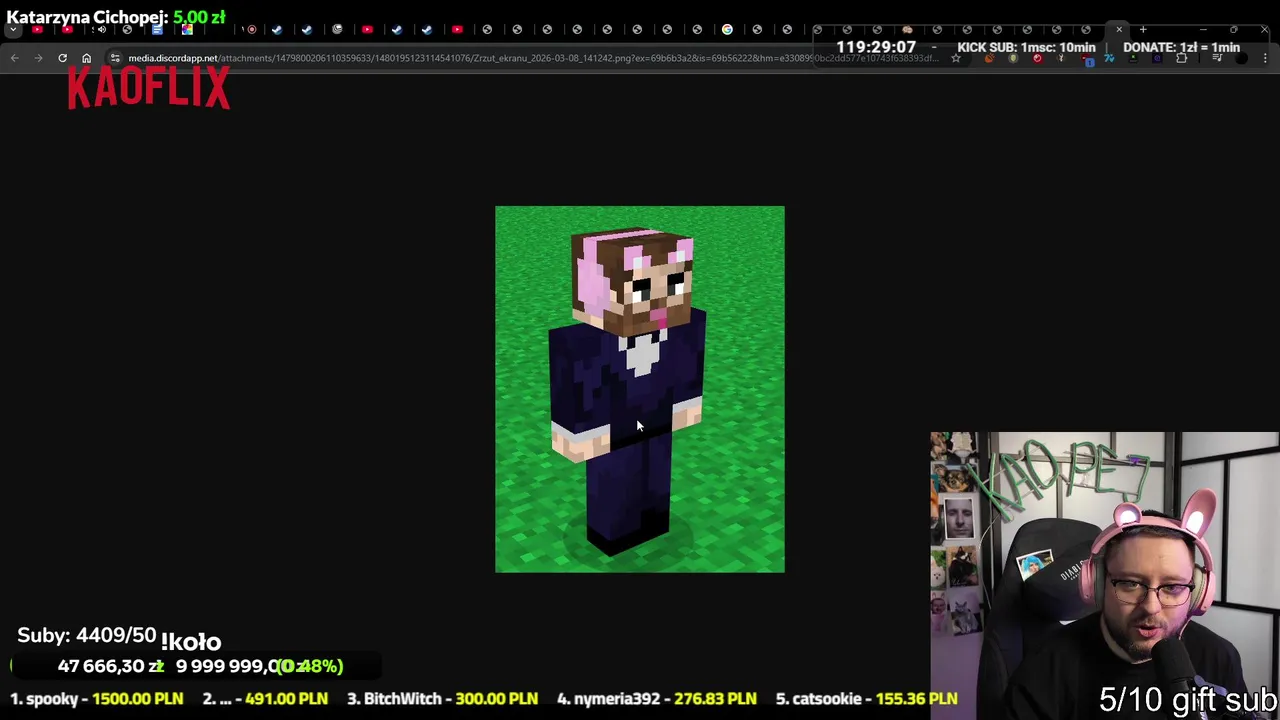Click 'KICK SUB: 1msc: 10min' text

pyautogui.click(x=1026, y=47)
